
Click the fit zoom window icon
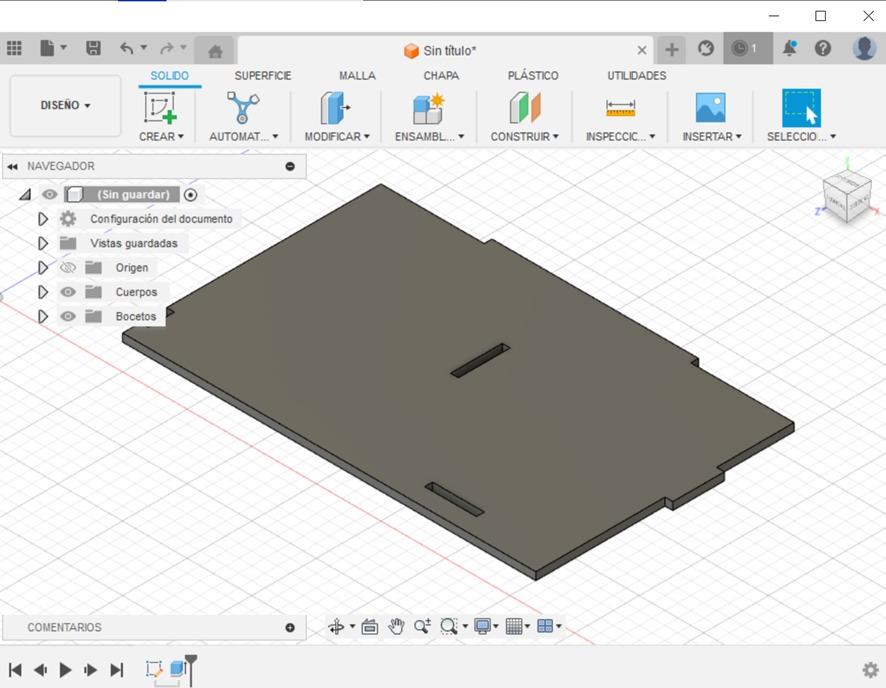point(449,626)
